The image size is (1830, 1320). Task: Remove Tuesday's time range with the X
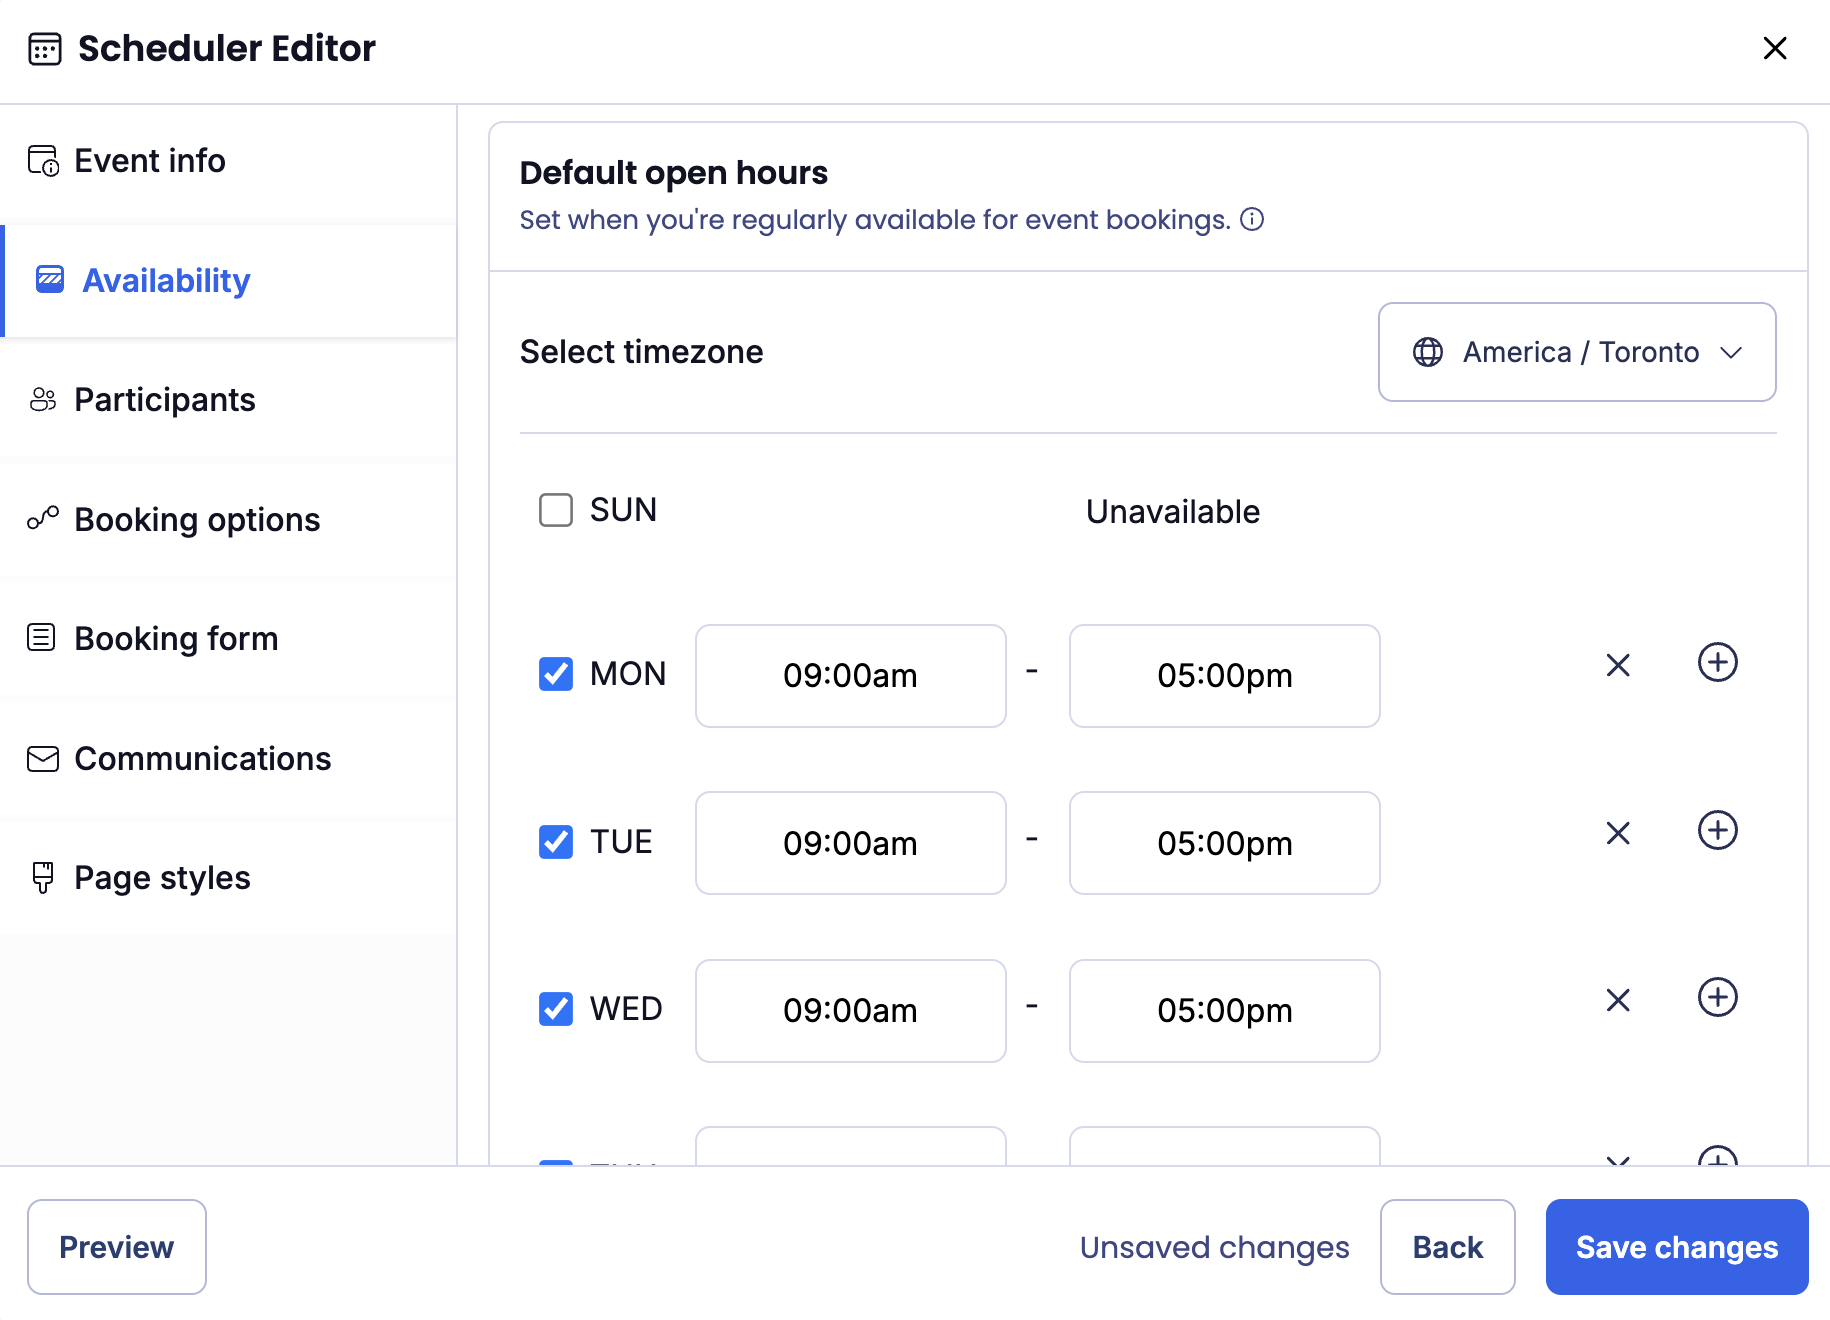(1617, 832)
